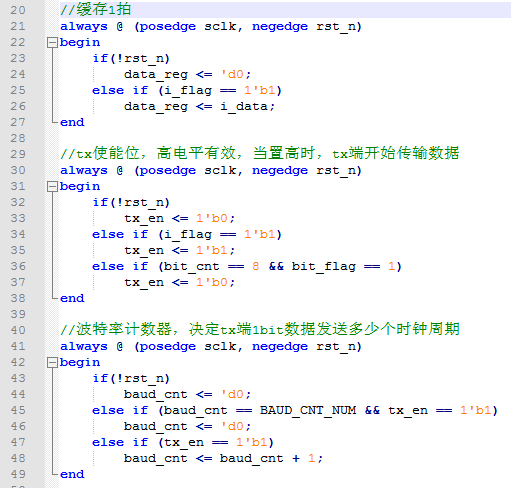Click line number 20 in the margin

[18, 10]
